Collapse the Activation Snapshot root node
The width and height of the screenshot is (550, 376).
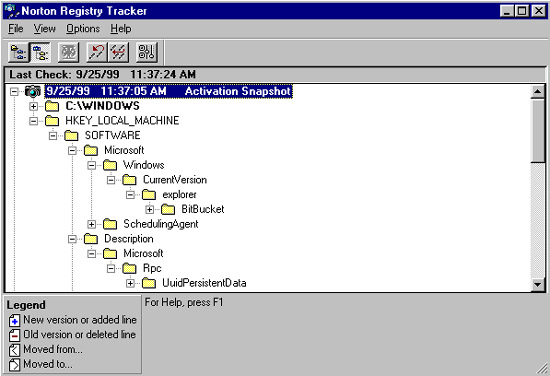(14, 92)
